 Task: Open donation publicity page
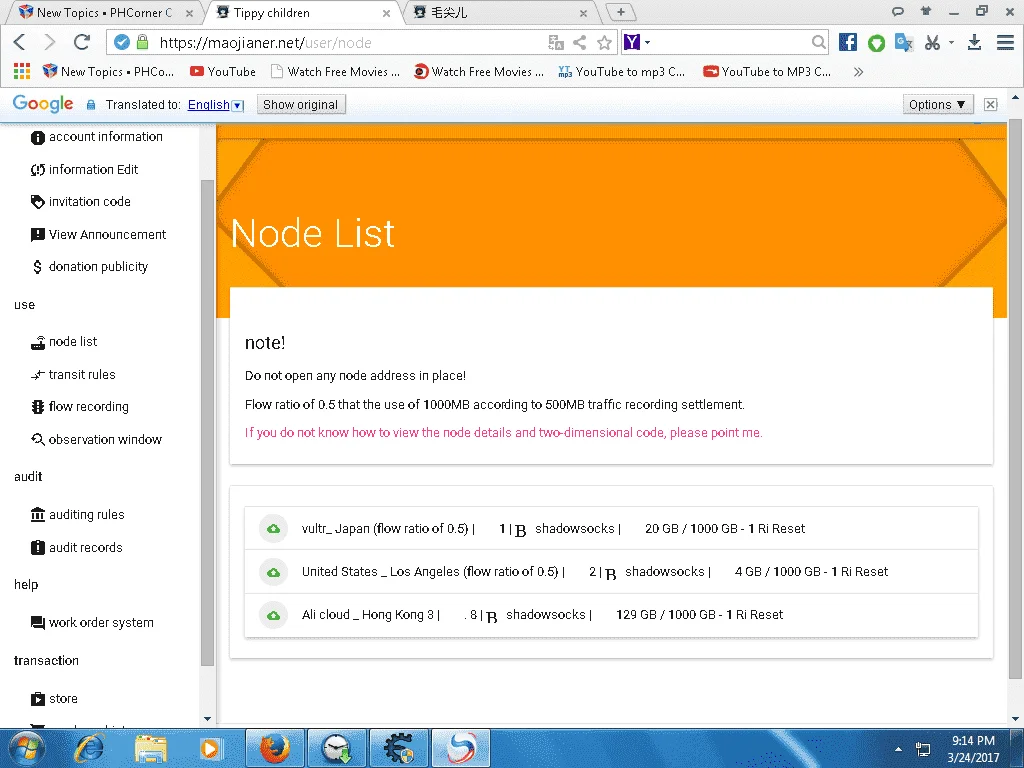pos(89,266)
